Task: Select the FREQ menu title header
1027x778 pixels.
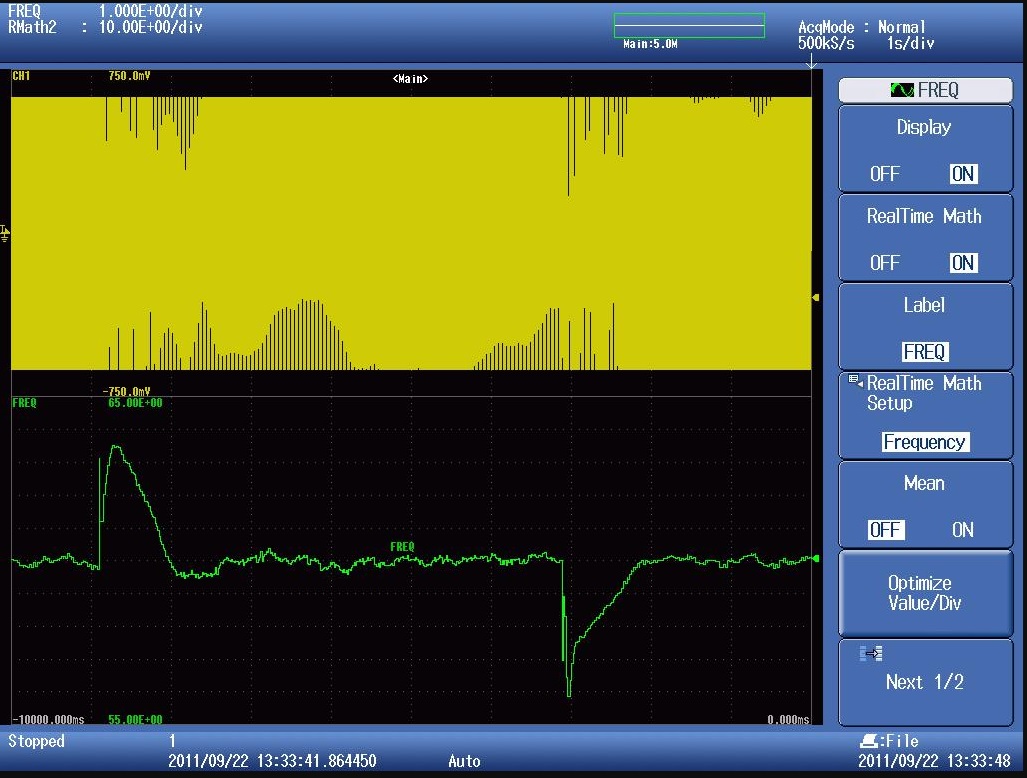Action: (924, 90)
